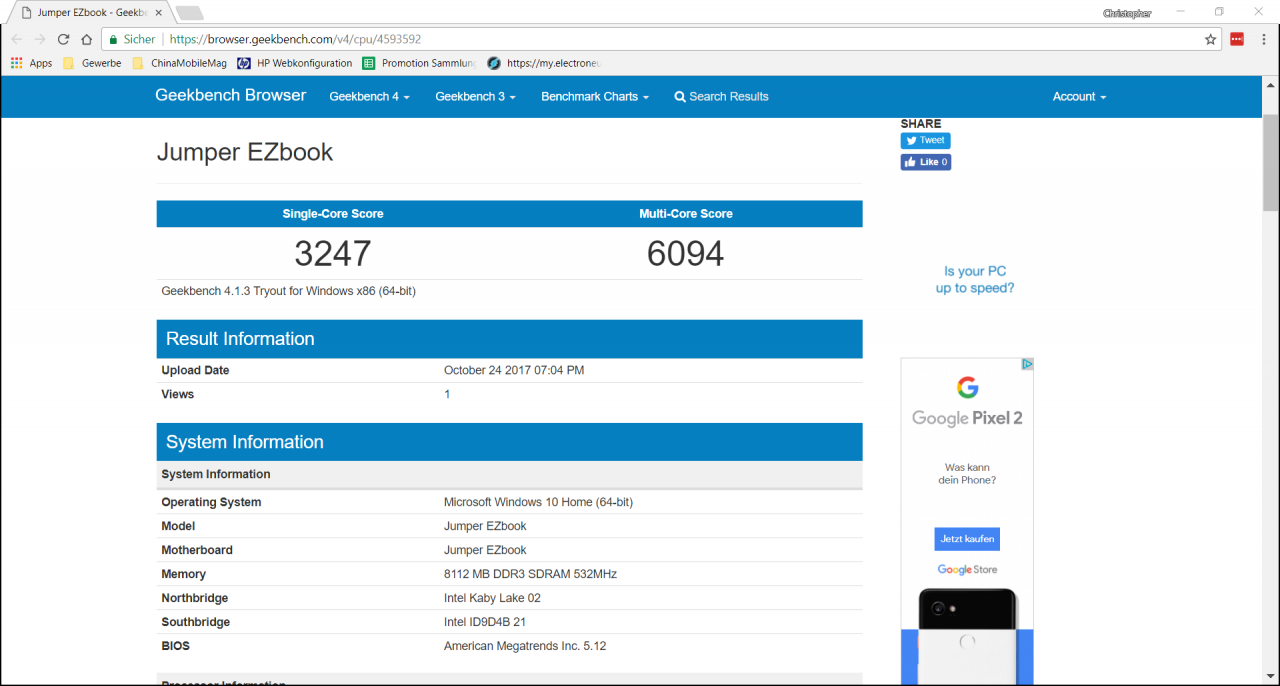Screen dimensions: 1280x686
Task: Click the AdChoices icon on the Pixel ad
Action: (x=1027, y=364)
